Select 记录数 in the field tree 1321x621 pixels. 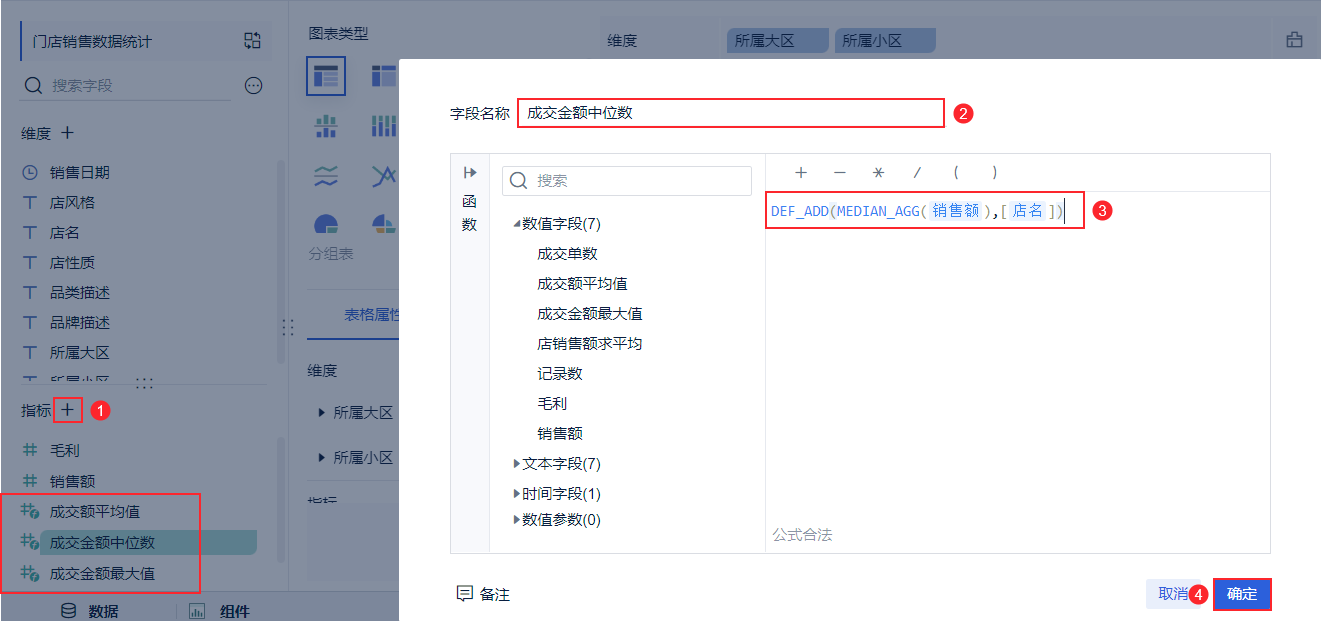click(x=559, y=374)
